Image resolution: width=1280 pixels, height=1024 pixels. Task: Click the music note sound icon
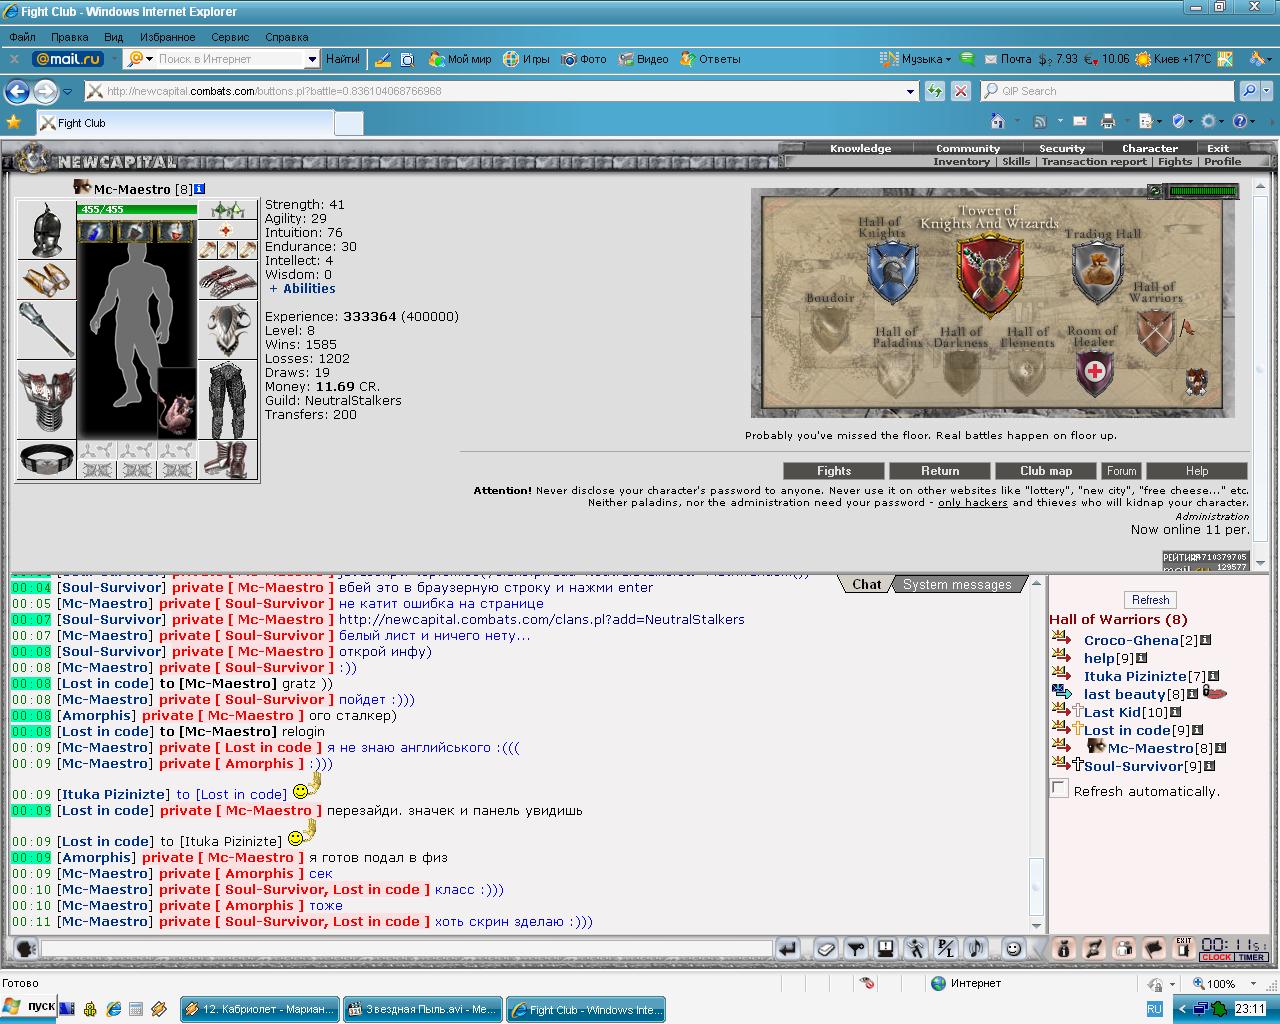coord(975,948)
